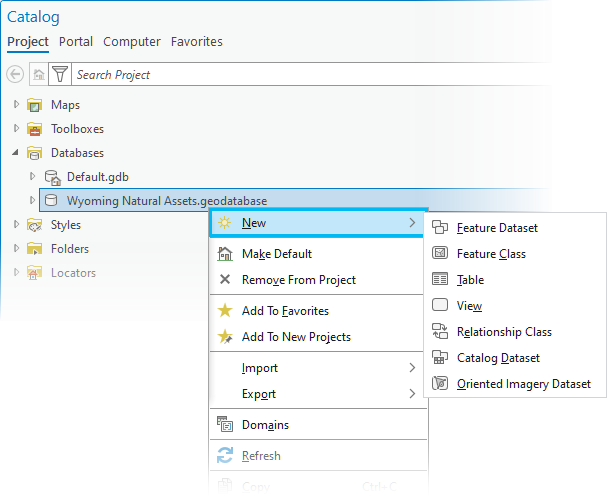The image size is (607, 500).
Task: Expand the Locators tree node
Action: pyautogui.click(x=16, y=273)
